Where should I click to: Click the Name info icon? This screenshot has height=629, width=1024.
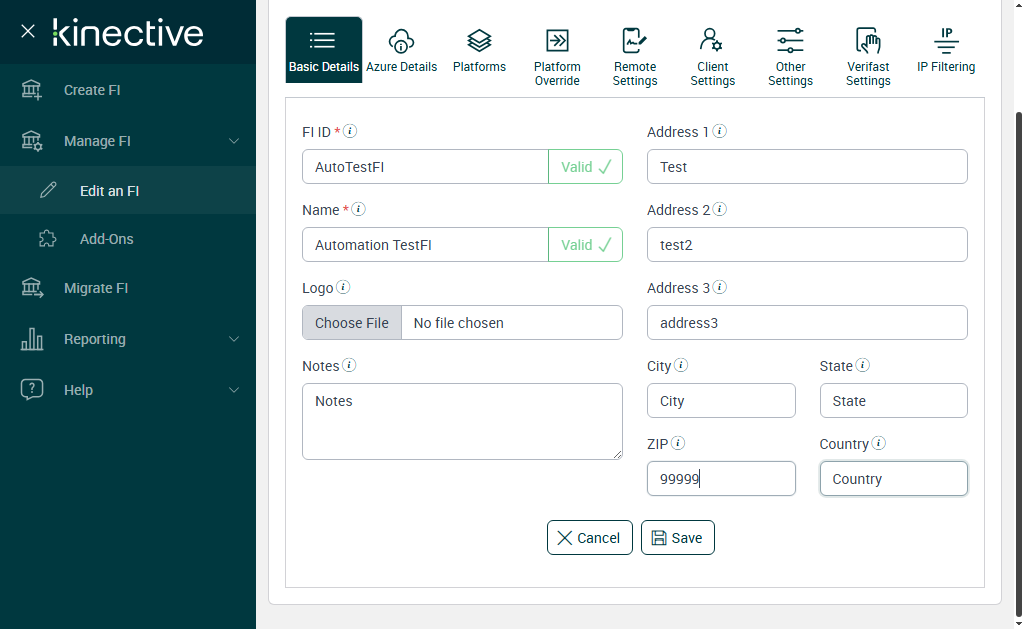click(x=359, y=209)
